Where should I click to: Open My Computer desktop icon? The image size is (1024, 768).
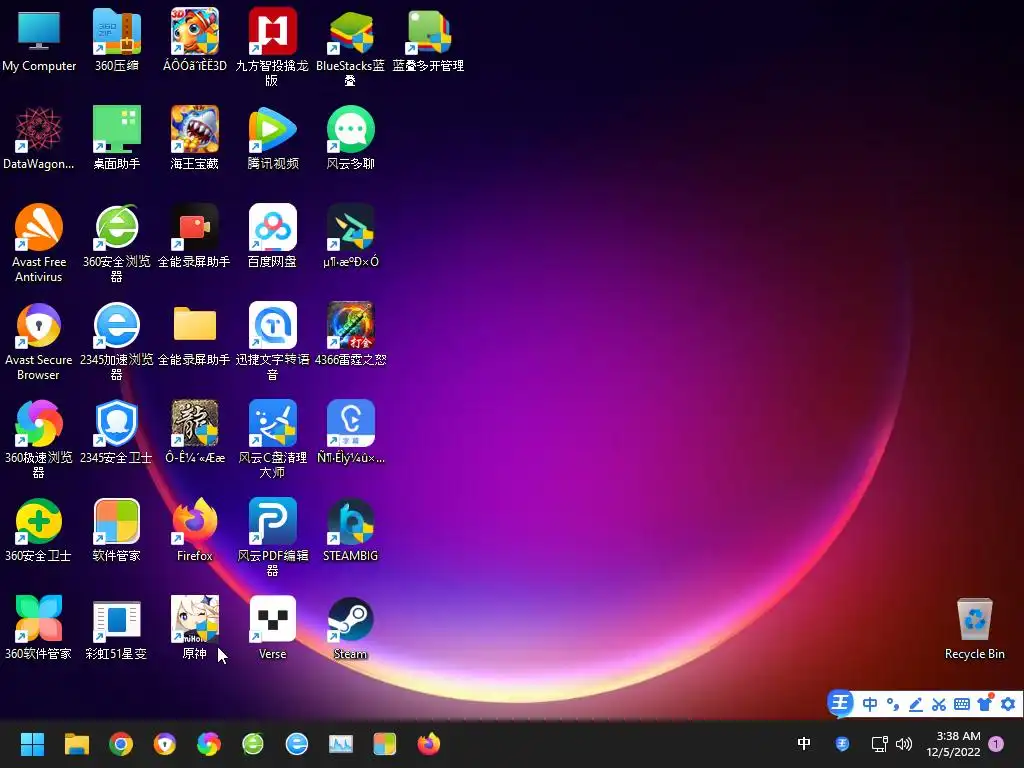tap(39, 39)
